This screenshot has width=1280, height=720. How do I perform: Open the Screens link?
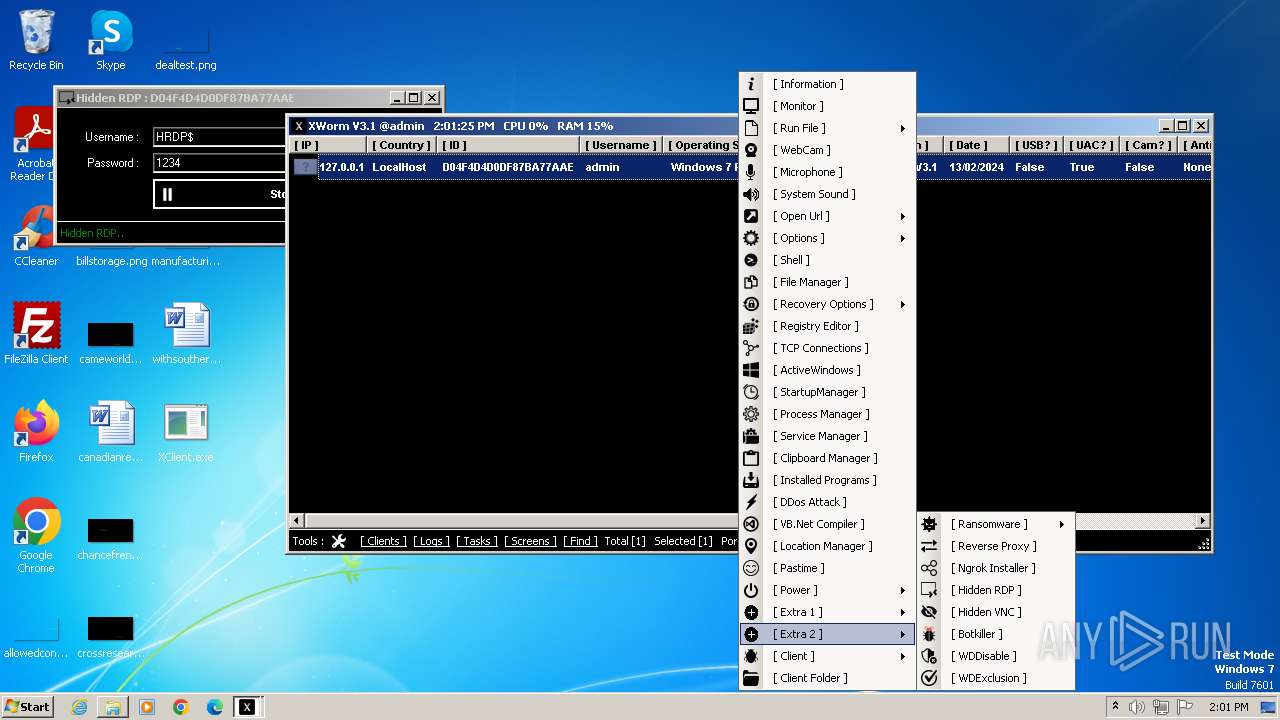[530, 541]
